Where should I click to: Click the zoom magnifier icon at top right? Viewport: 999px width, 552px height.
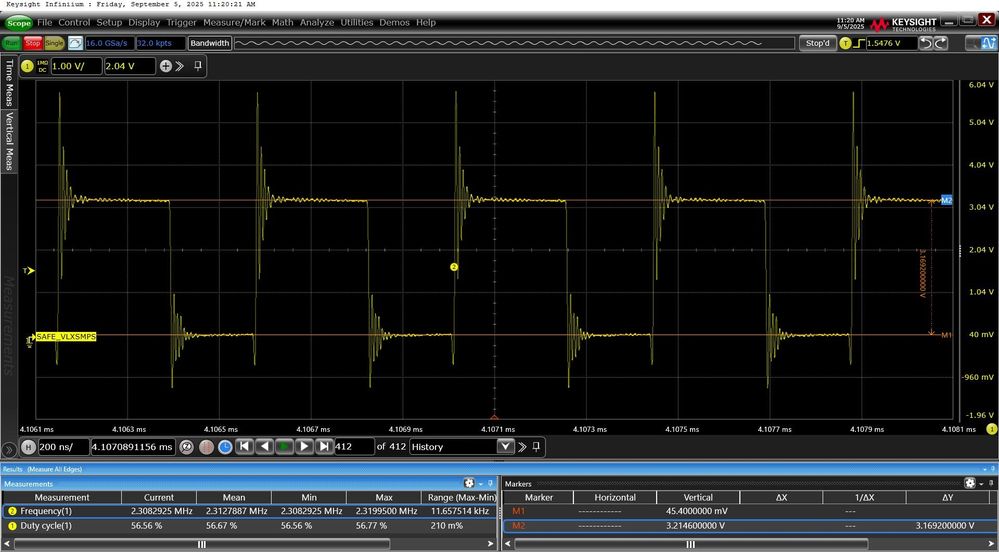(x=973, y=43)
